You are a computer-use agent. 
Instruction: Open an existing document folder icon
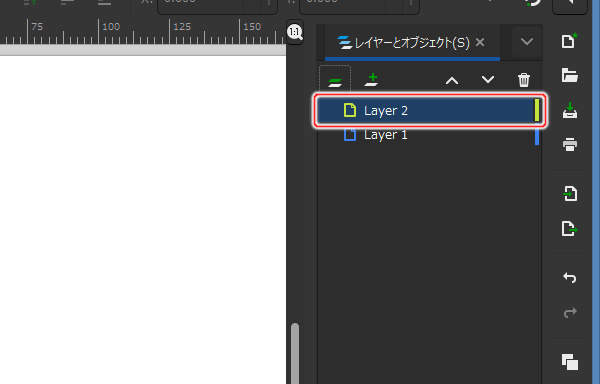click(x=570, y=75)
